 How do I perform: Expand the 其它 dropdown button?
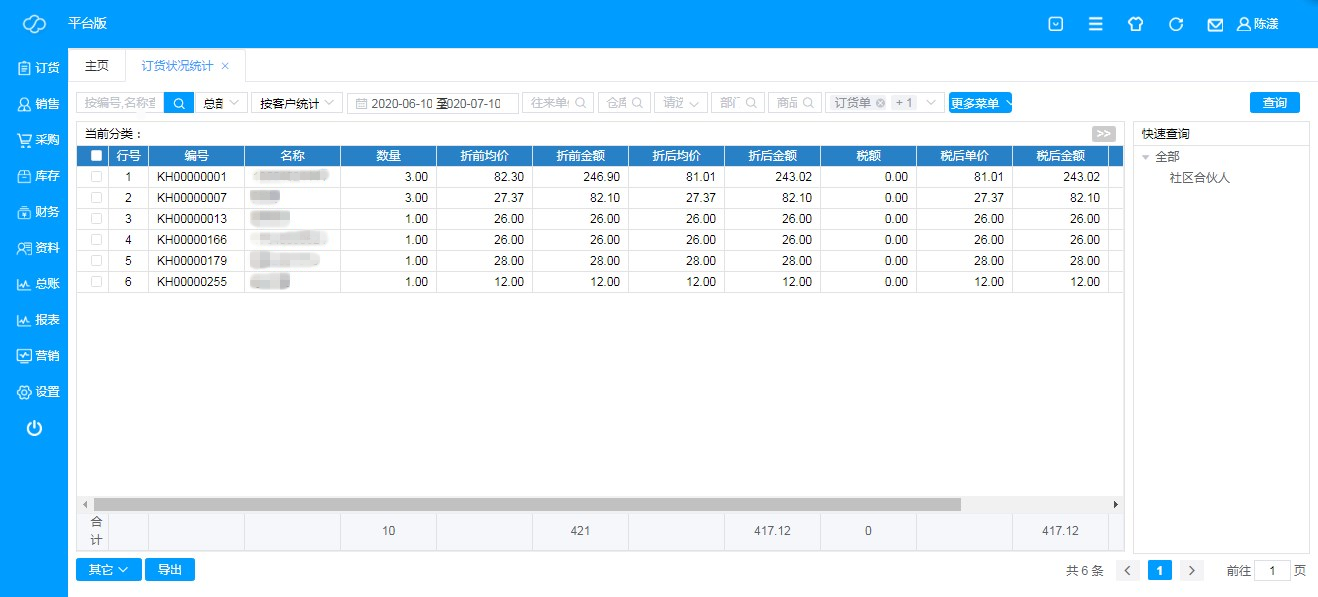pos(108,570)
